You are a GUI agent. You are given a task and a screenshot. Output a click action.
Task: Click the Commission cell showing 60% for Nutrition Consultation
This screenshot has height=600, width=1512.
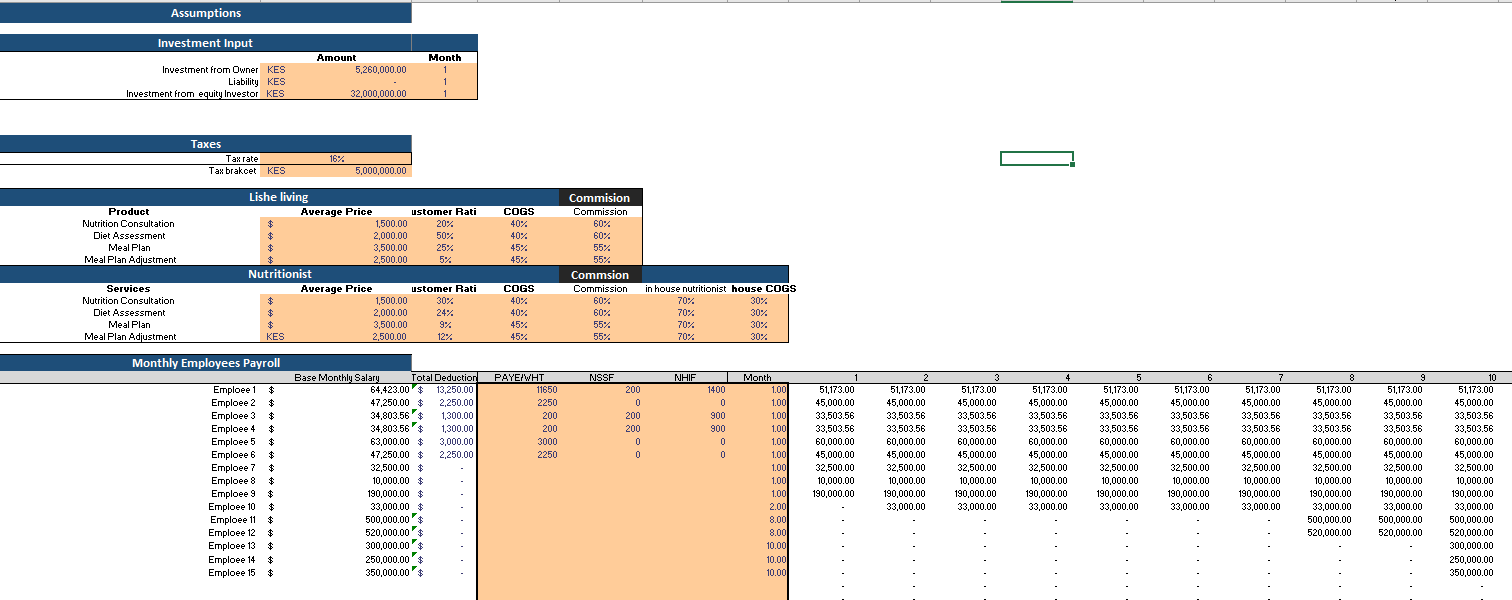pos(599,223)
